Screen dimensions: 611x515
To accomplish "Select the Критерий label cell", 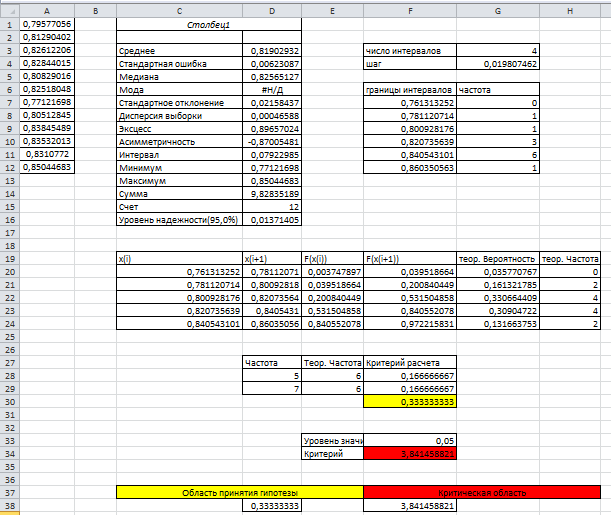I will tap(332, 454).
